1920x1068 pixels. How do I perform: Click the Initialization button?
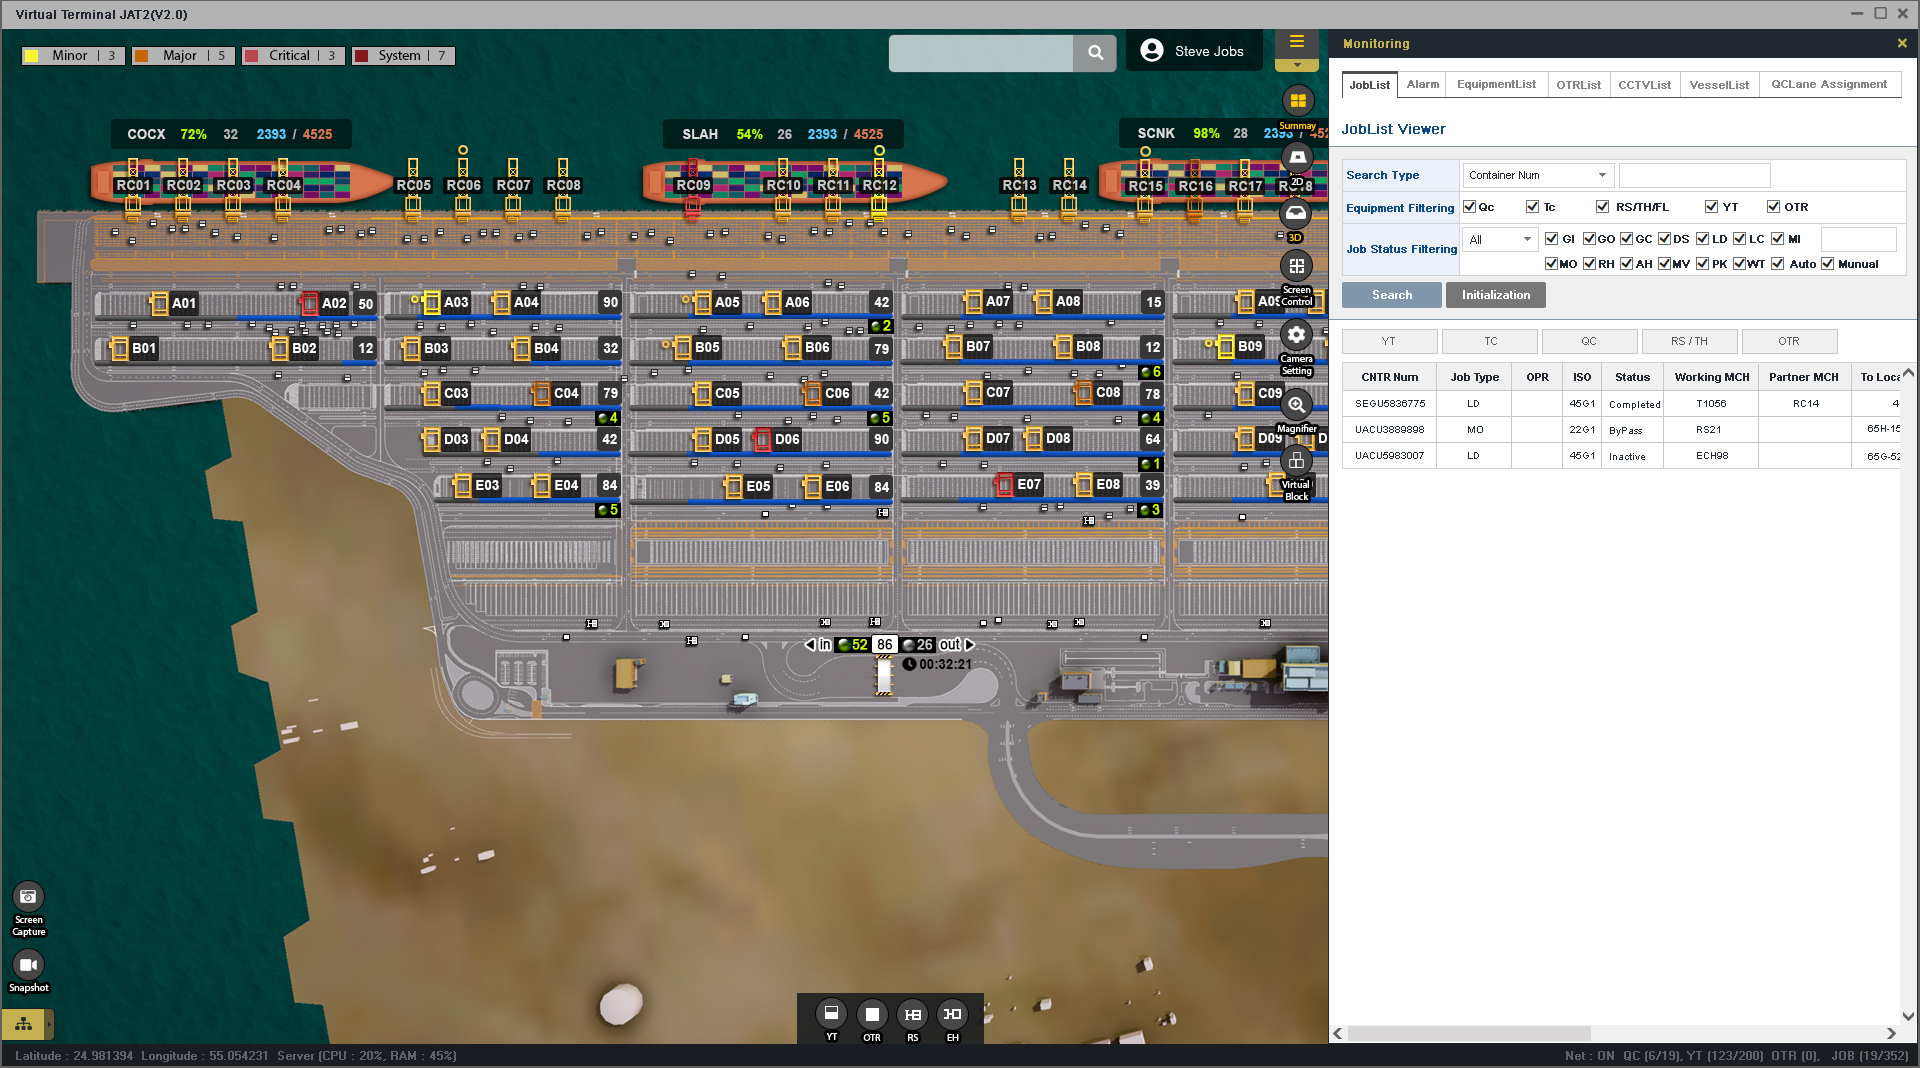pos(1495,295)
